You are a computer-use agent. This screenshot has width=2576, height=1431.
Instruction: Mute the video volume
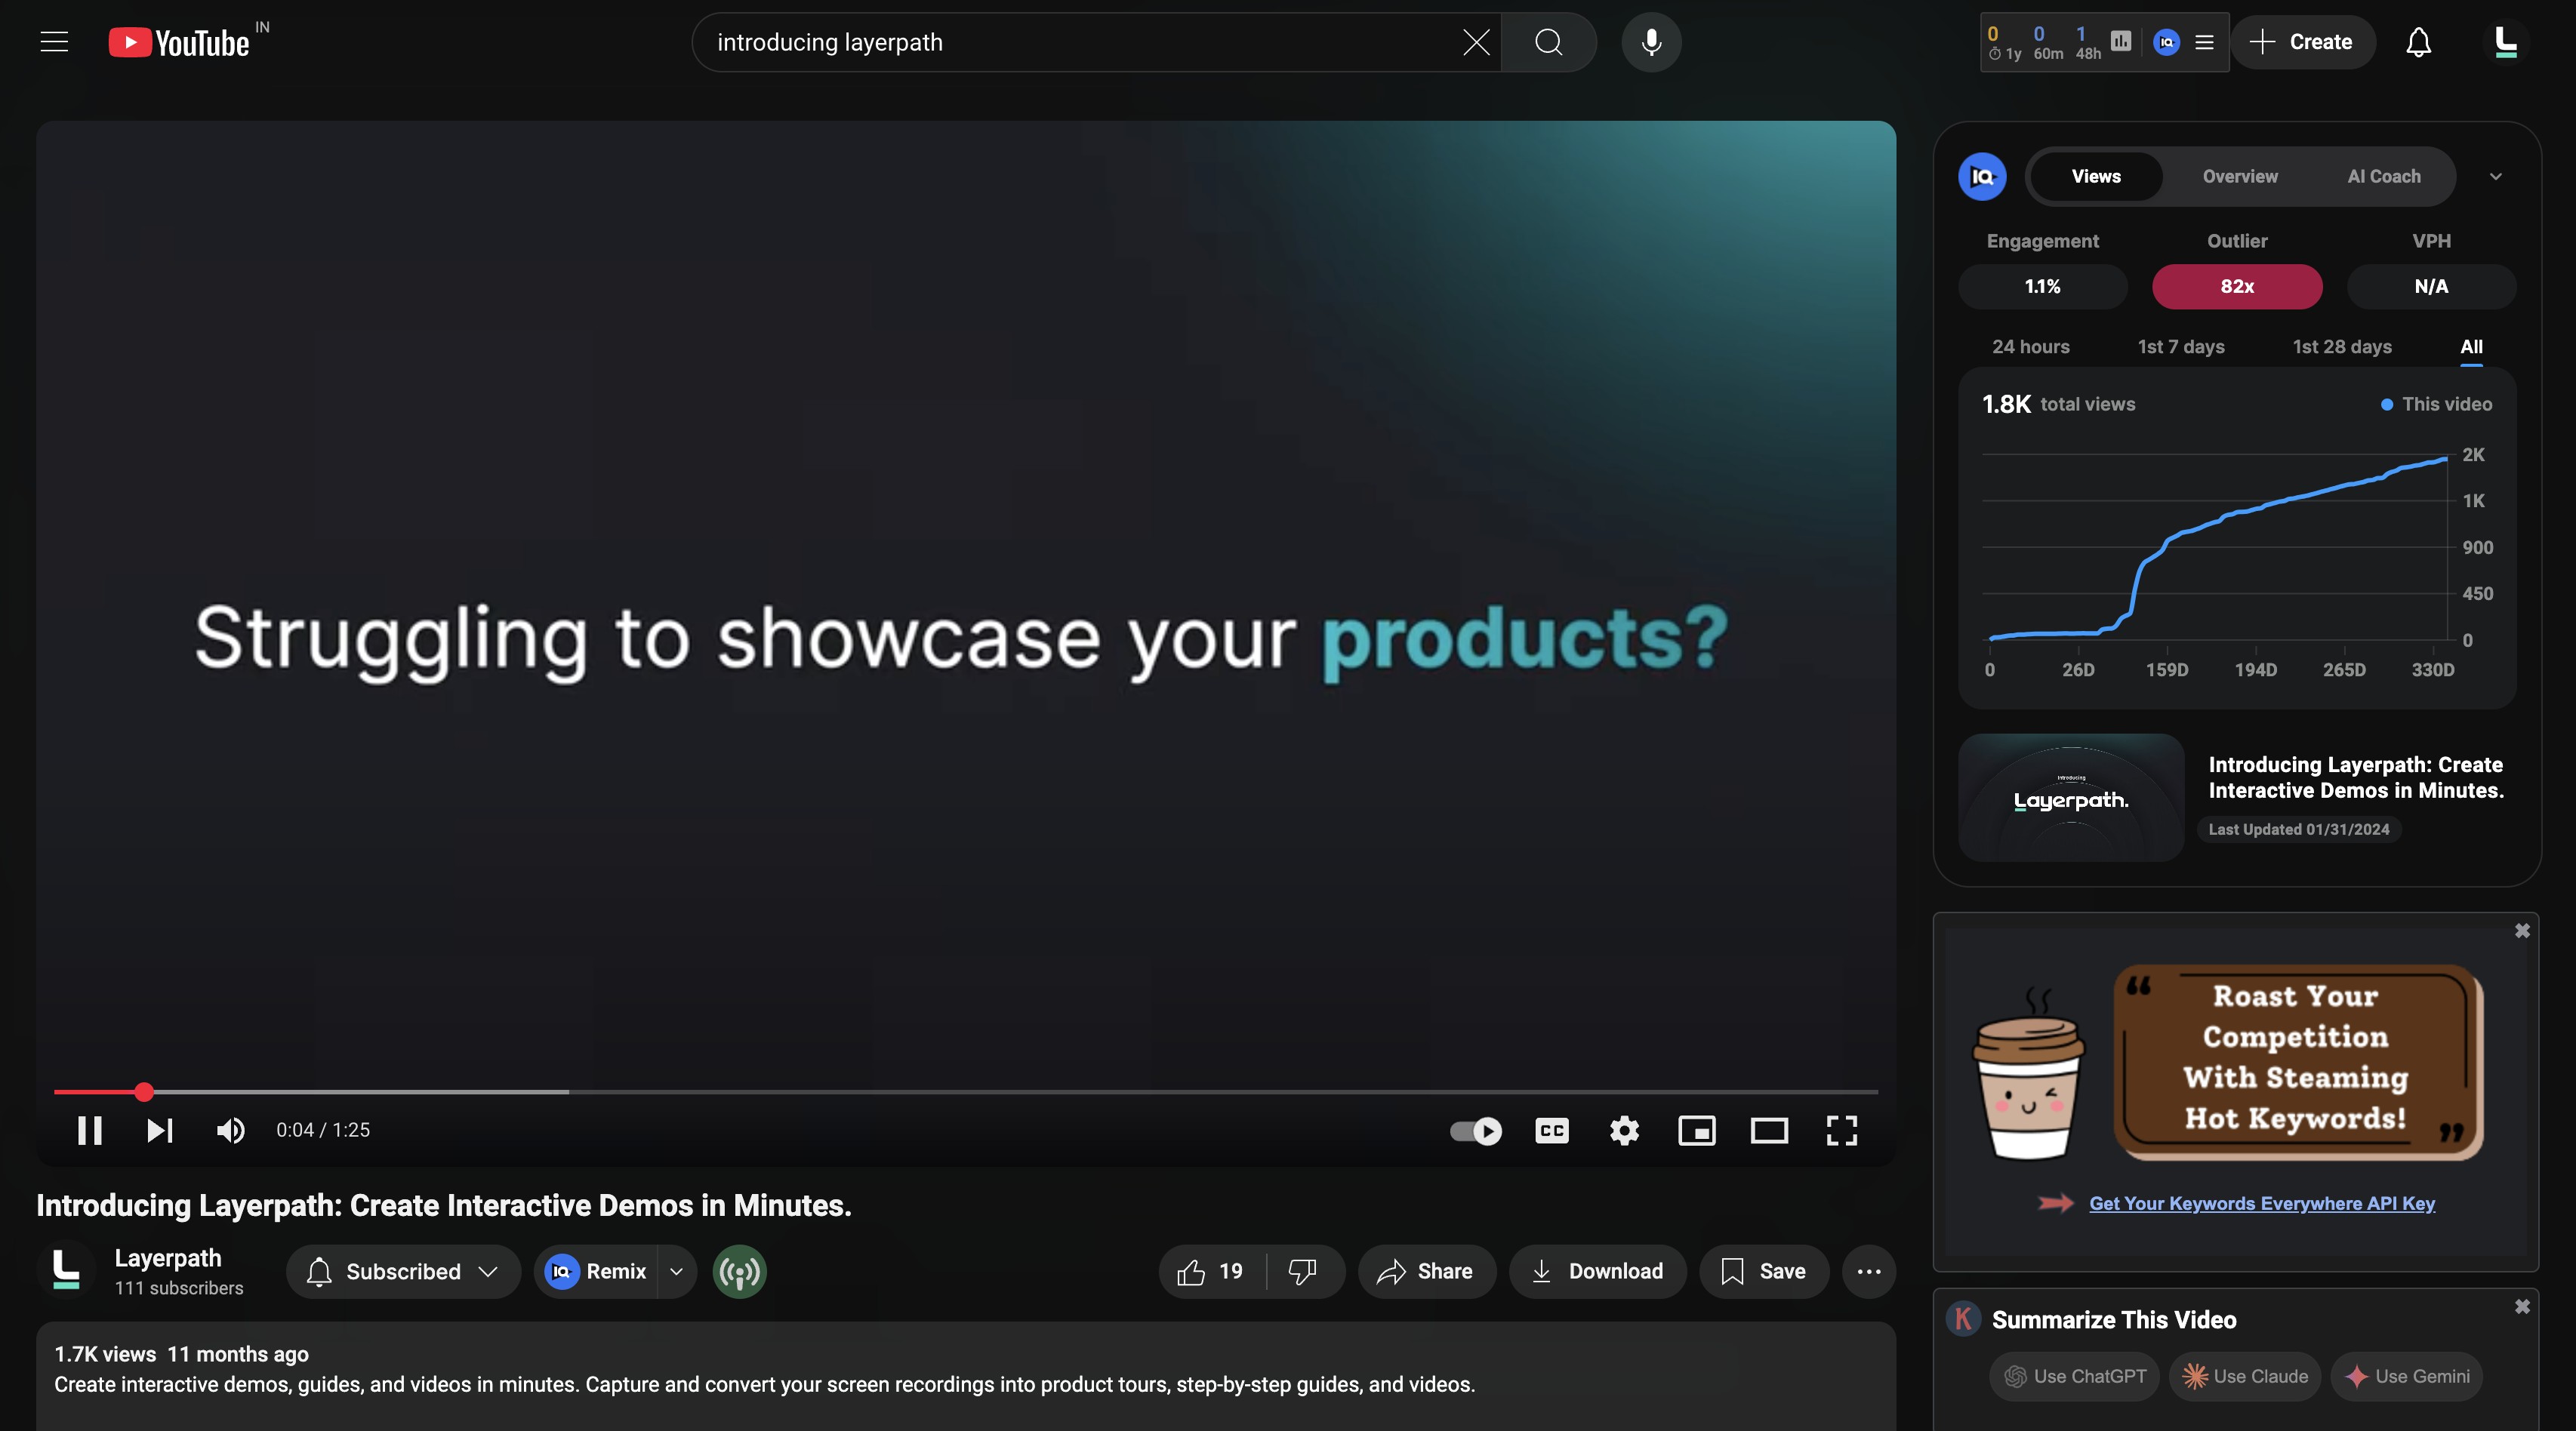[x=230, y=1130]
